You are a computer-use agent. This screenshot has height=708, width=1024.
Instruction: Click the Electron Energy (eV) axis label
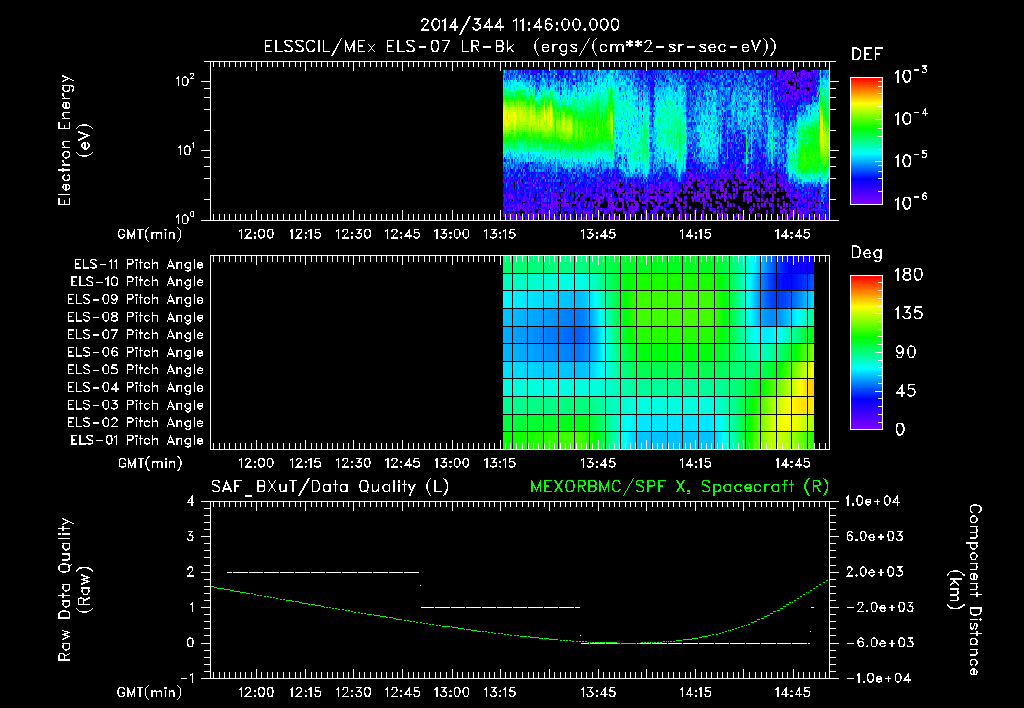(x=74, y=140)
